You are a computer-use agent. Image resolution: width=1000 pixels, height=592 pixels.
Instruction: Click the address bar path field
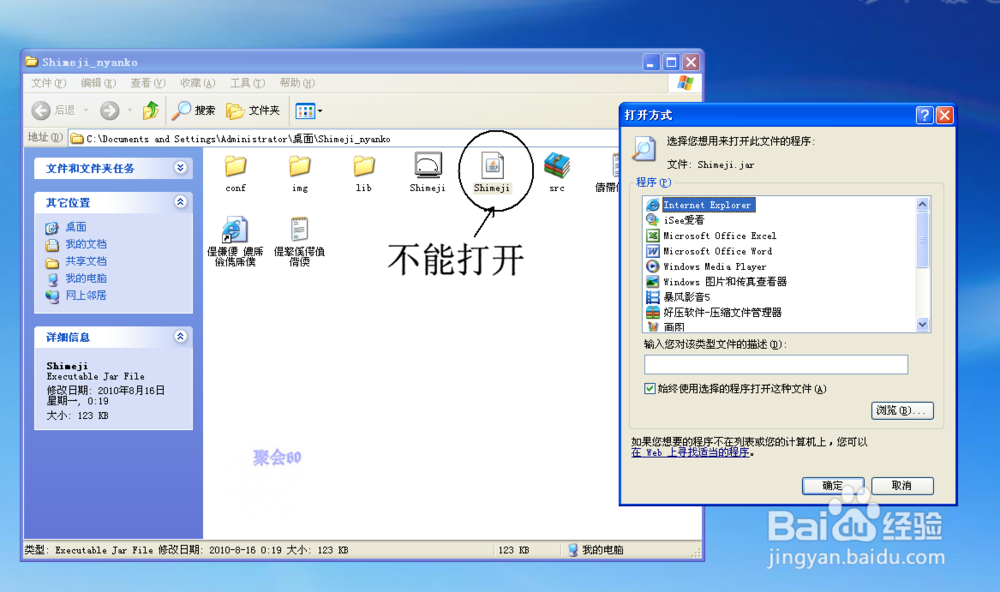344,138
